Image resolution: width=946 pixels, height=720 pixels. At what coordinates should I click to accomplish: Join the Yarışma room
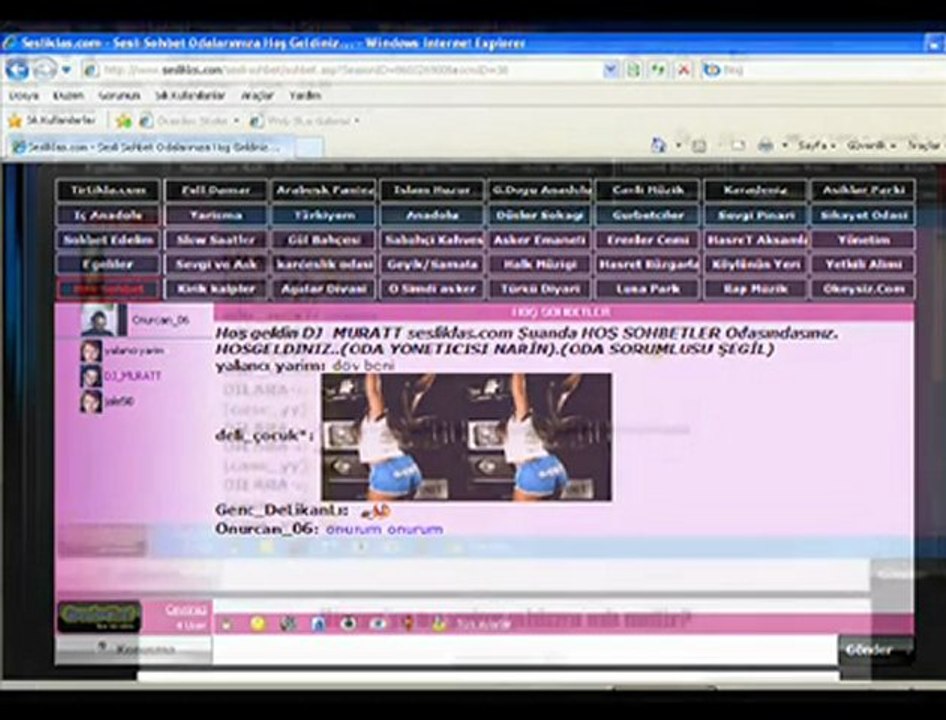(x=216, y=215)
